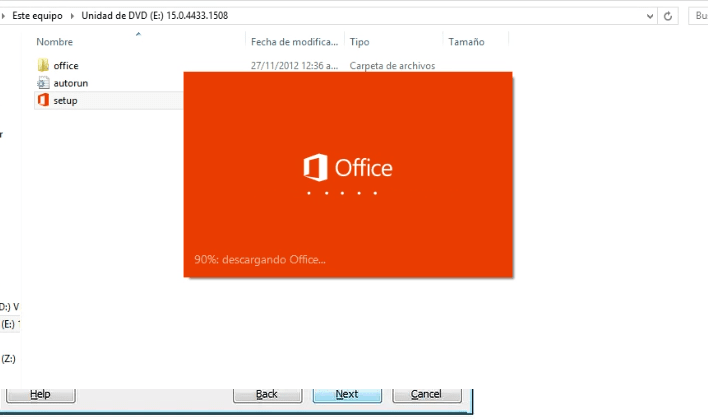Click Este equipo in the address path
Image resolution: width=708 pixels, height=419 pixels.
(x=37, y=16)
